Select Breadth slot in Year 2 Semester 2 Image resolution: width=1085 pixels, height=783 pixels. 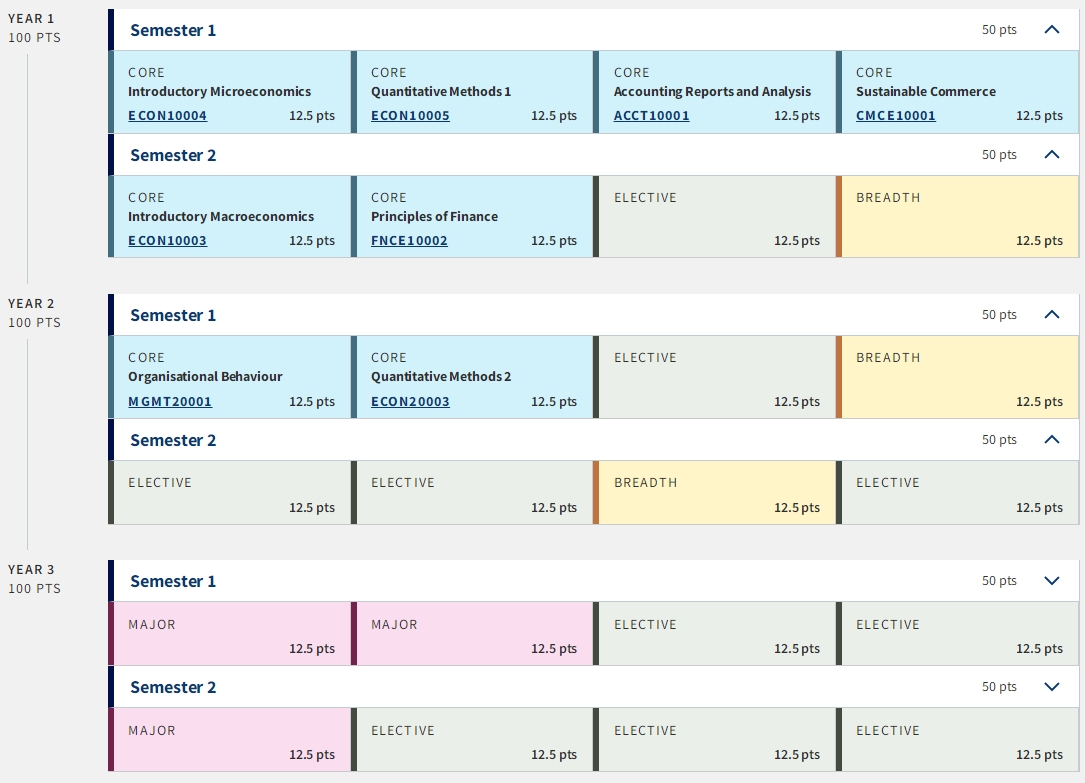click(x=715, y=492)
